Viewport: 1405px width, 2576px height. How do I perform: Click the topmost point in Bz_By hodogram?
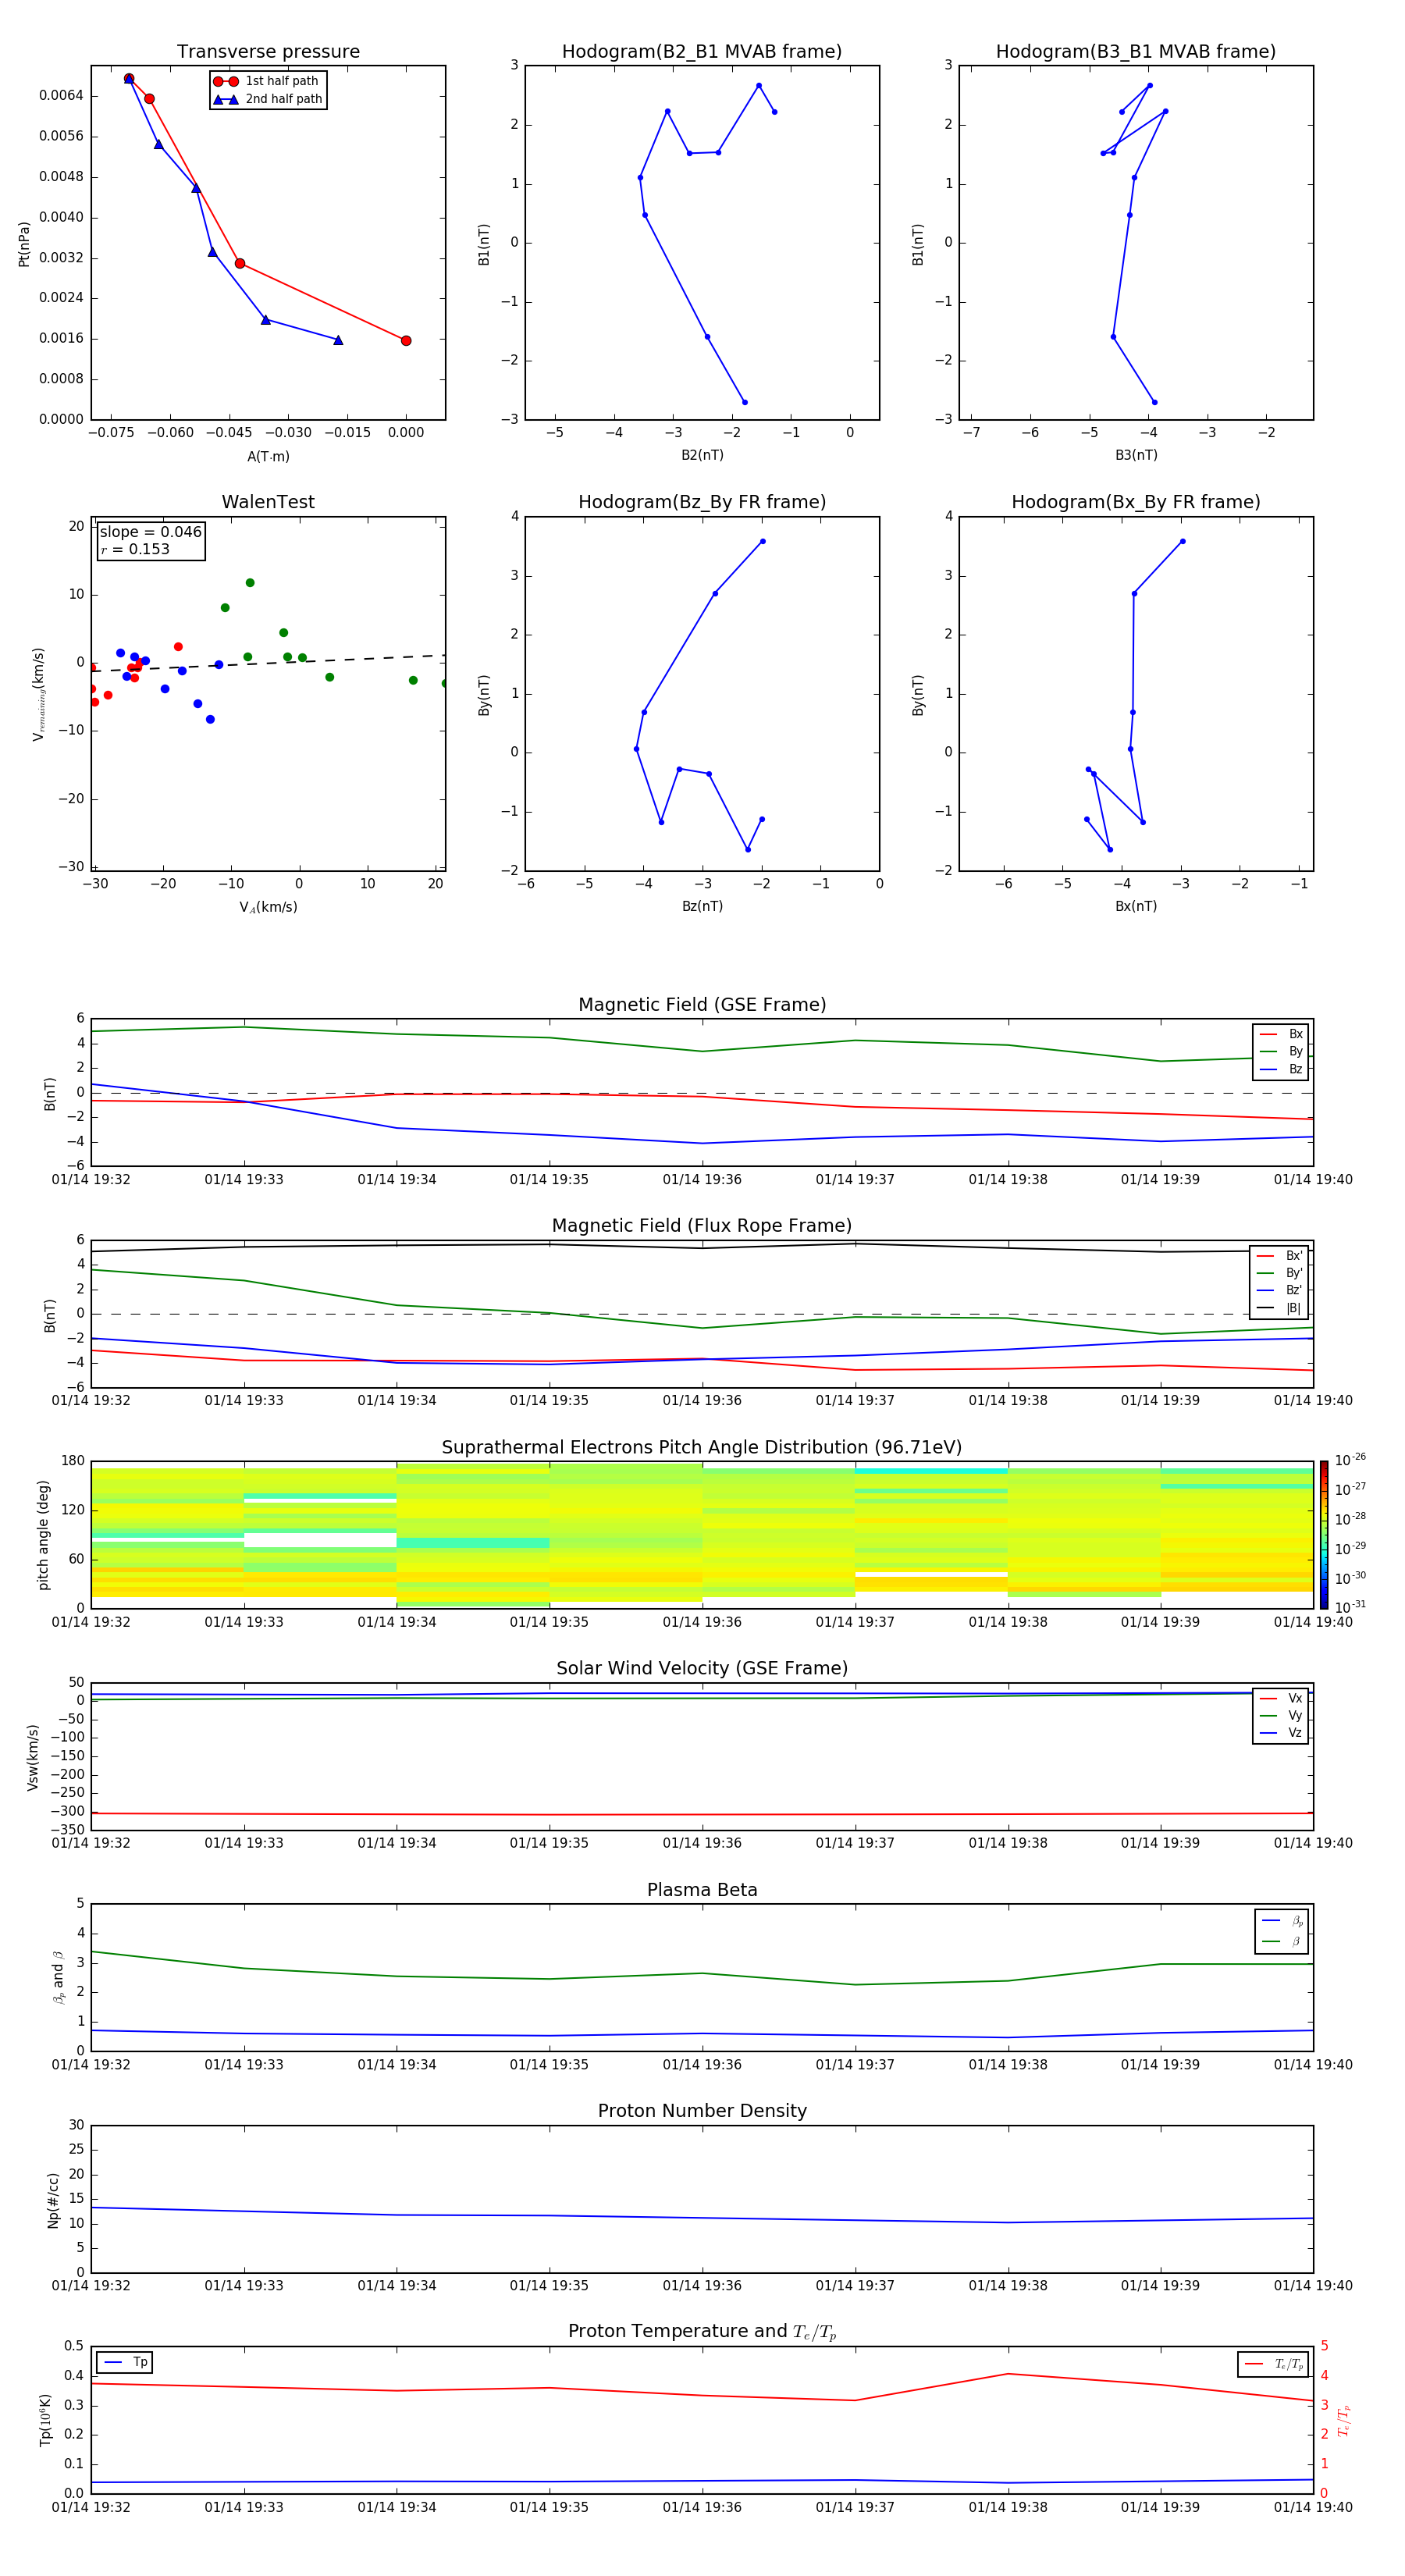point(763,542)
